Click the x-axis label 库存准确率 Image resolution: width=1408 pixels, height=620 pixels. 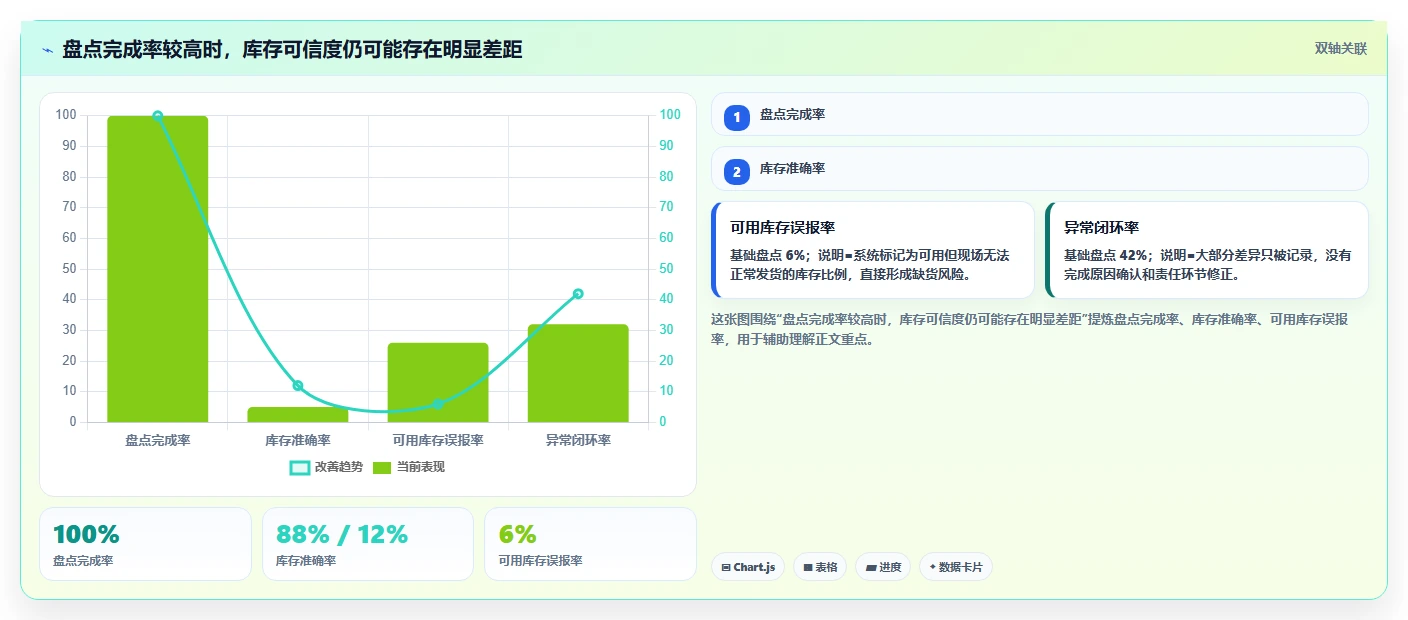pyautogui.click(x=297, y=440)
